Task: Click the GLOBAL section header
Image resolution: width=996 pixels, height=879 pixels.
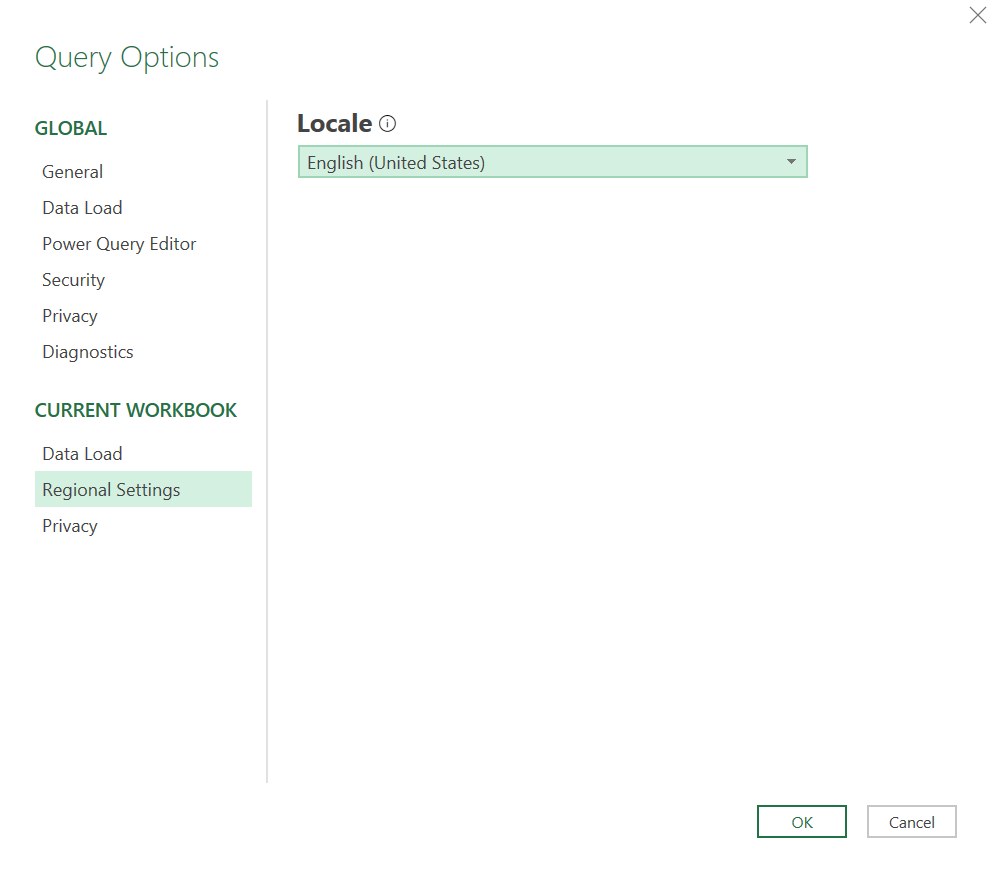Action: 71,128
